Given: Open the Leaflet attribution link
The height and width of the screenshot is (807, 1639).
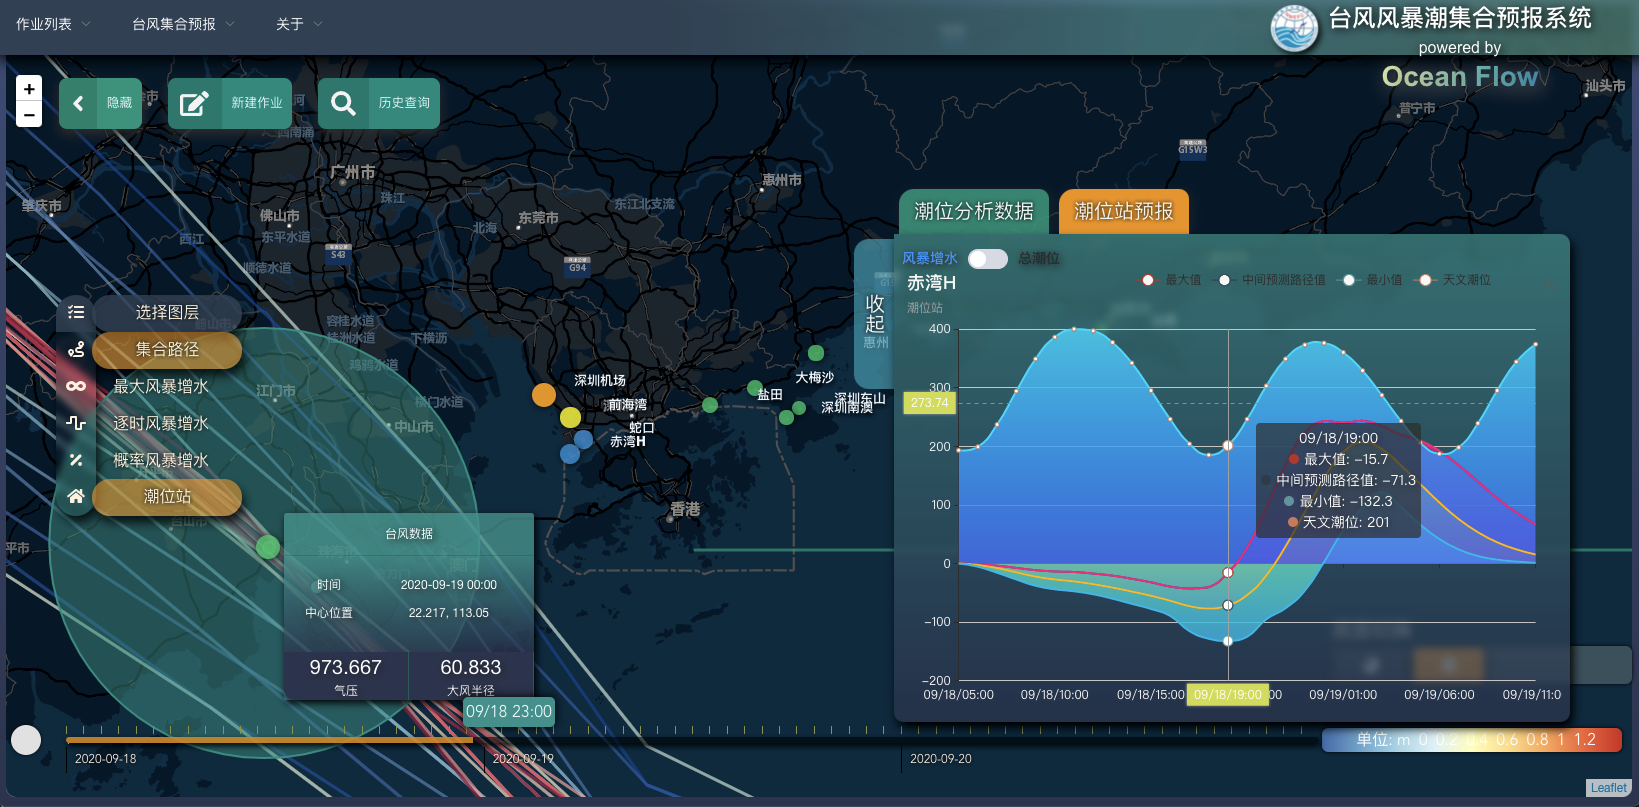Looking at the screenshot, I should tap(1609, 788).
